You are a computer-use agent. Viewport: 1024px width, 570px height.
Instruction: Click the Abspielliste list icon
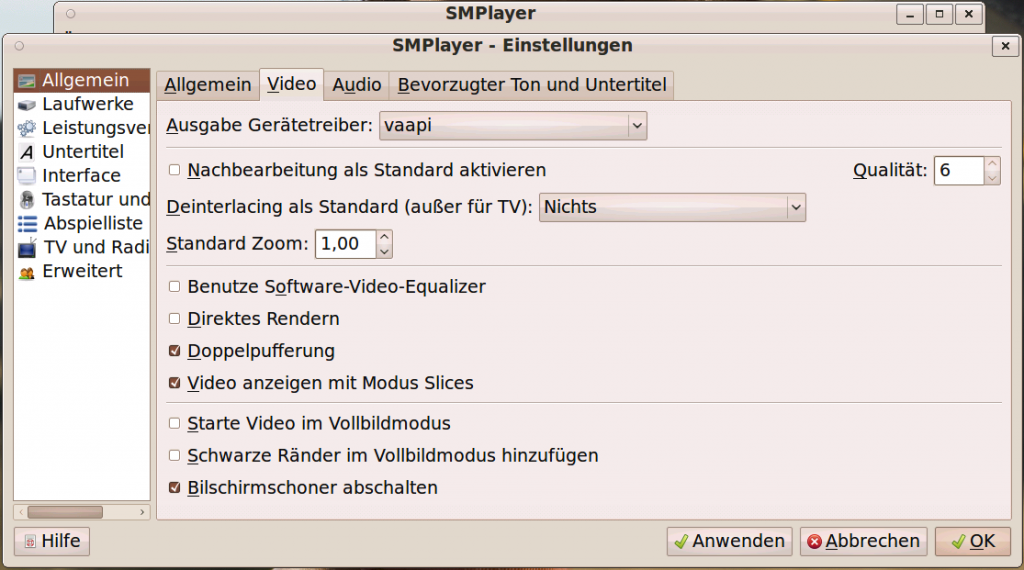point(27,224)
